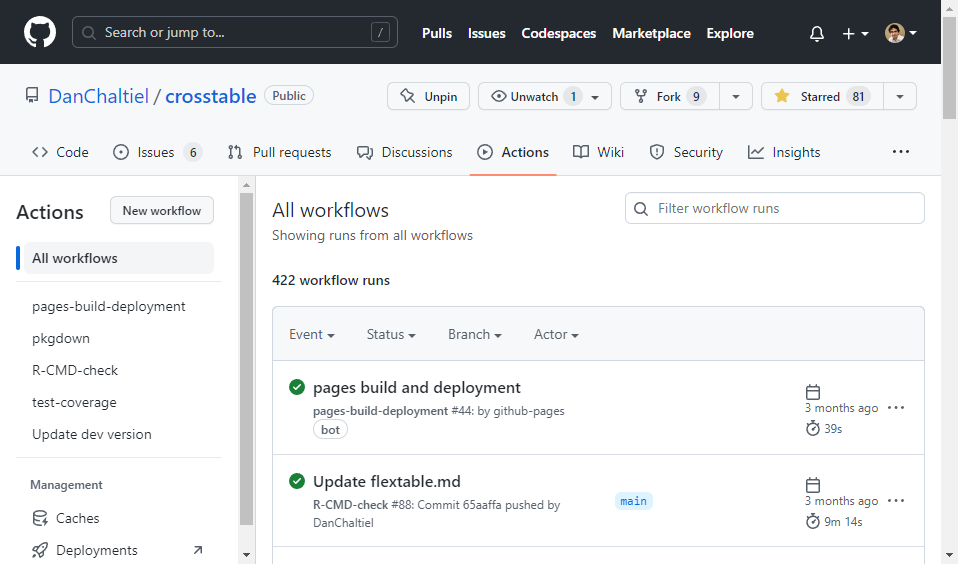Open more options for pages build run
Screen dimensions: 958x564
(x=896, y=408)
